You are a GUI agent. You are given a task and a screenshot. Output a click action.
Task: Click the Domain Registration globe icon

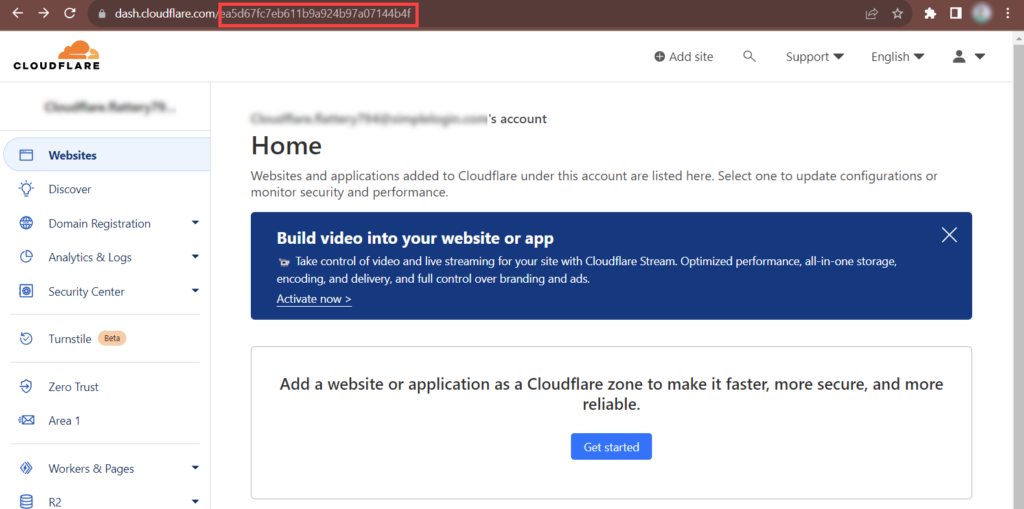[x=26, y=223]
